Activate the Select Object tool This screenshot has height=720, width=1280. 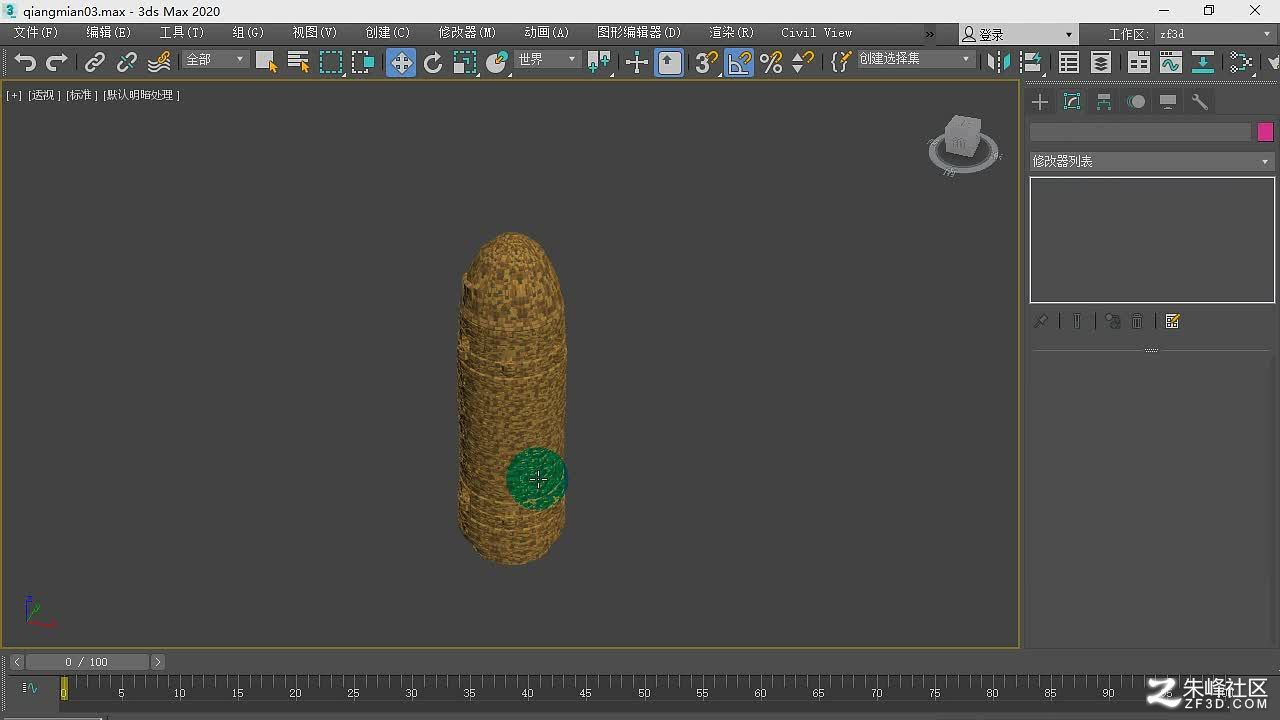(266, 62)
